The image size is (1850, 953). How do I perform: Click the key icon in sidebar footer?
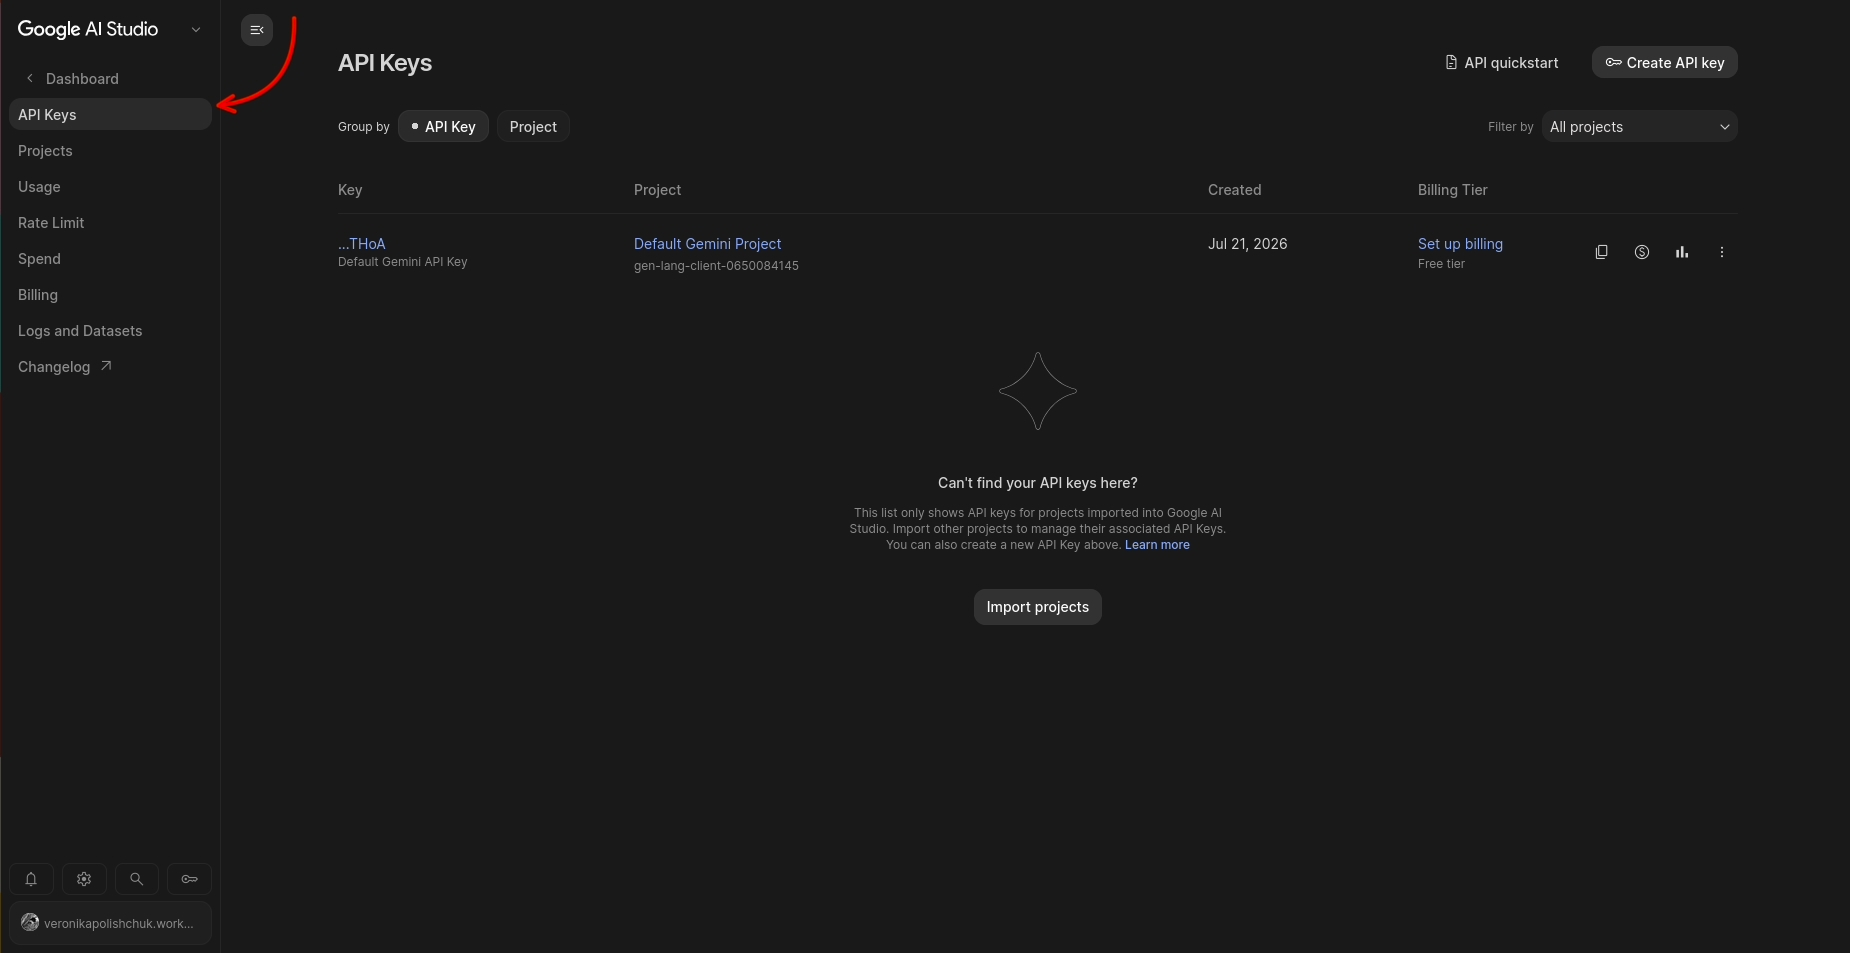tap(189, 879)
